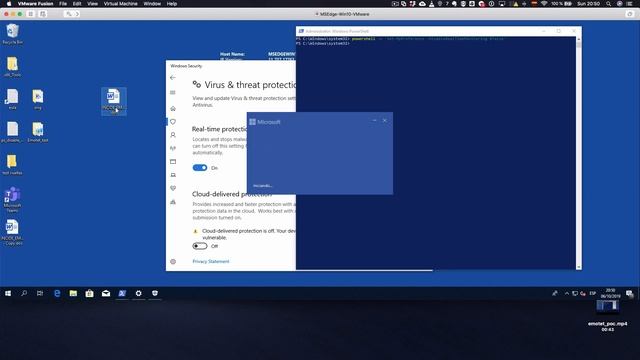Select the highlighted Word document on desktop
This screenshot has height=360, width=640.
114,101
